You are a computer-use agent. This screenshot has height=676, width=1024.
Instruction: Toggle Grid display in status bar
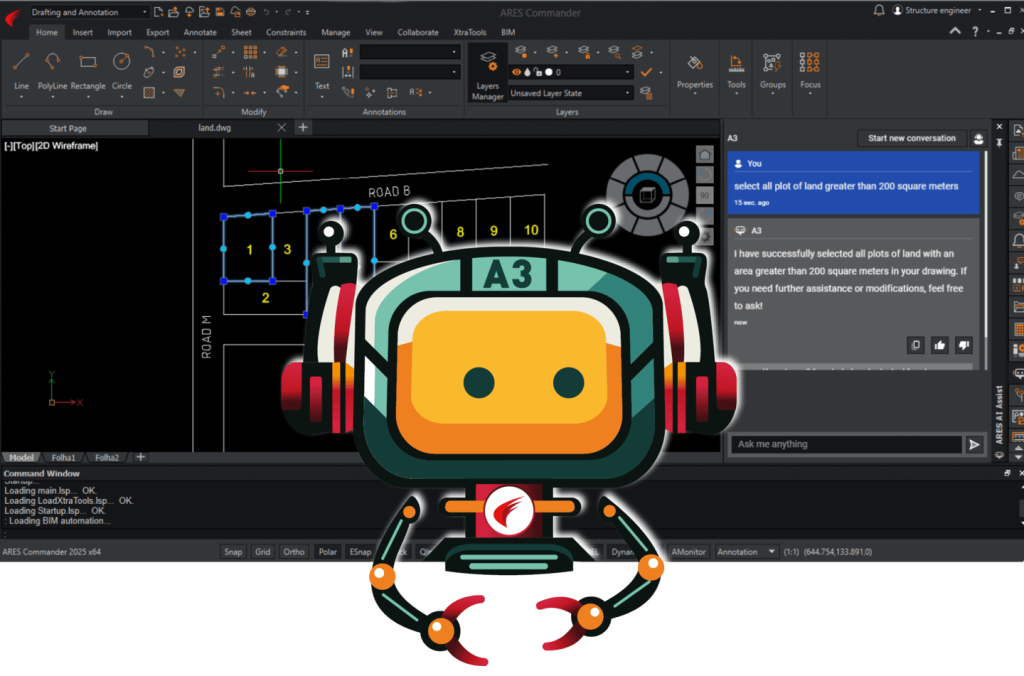263,552
